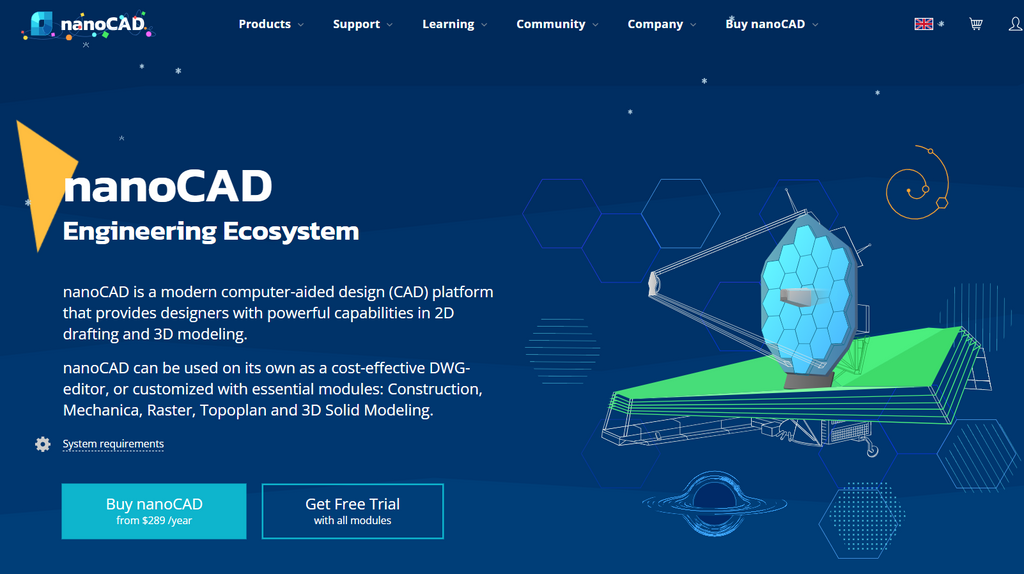Expand the chevron next to Products
Viewport: 1024px width, 574px height.
tap(300, 25)
